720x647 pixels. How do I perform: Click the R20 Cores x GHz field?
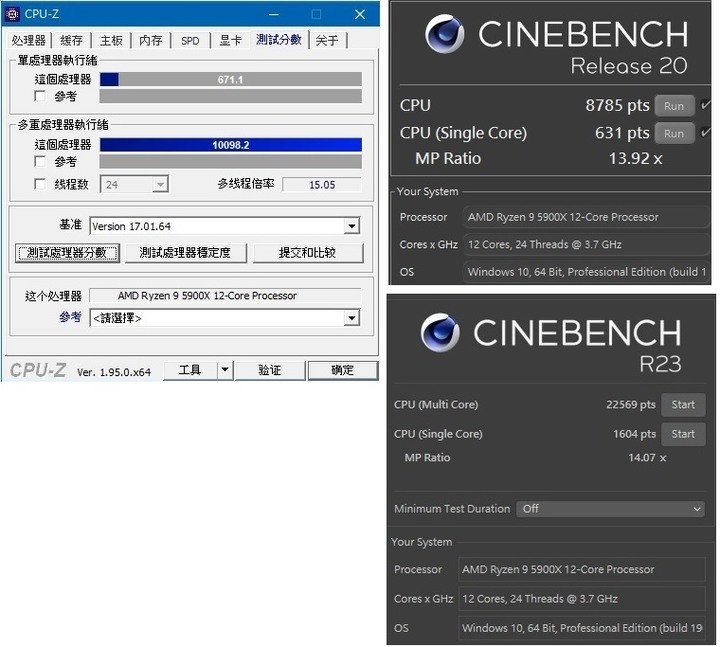click(586, 244)
